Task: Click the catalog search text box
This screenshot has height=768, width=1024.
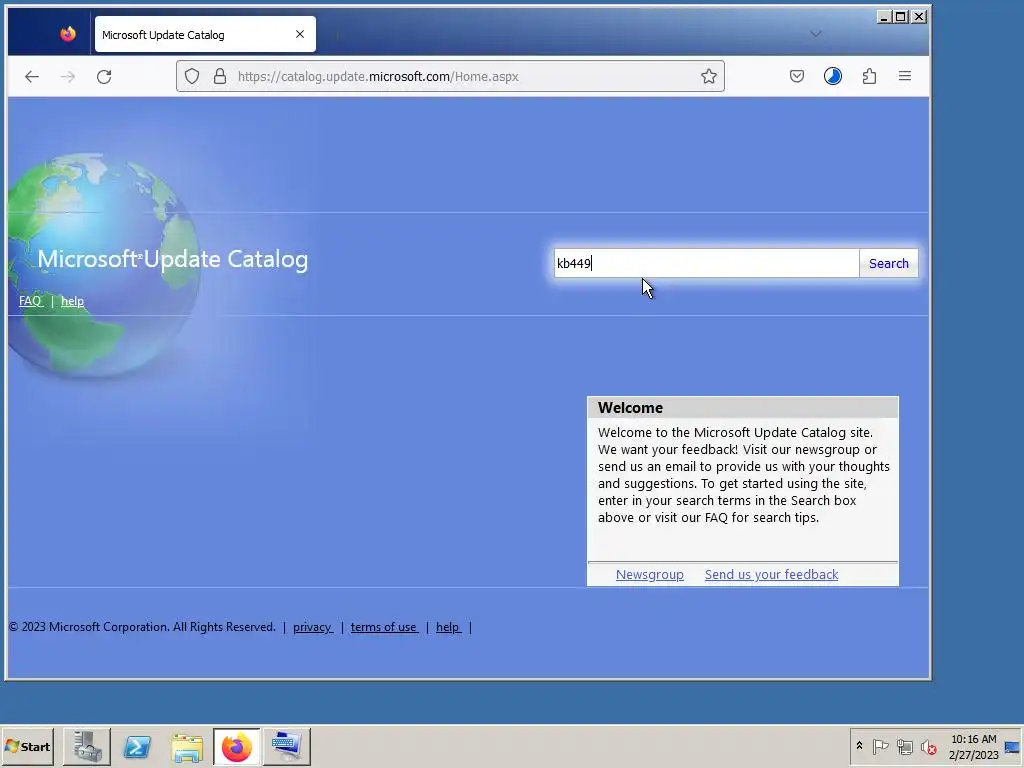Action: (x=707, y=263)
